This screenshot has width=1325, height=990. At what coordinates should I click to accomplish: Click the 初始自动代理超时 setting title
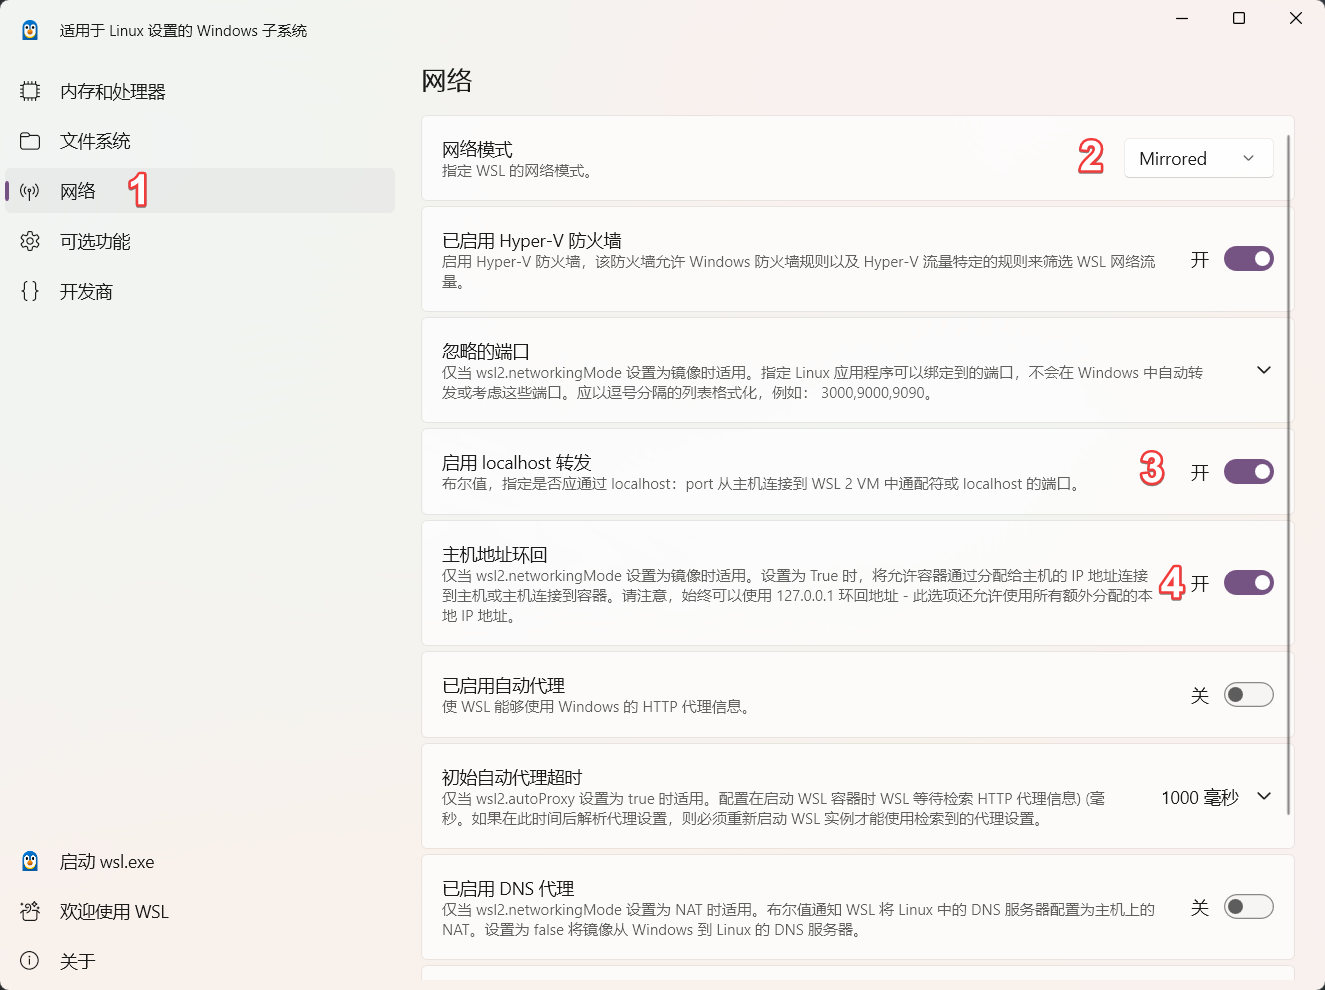(x=512, y=777)
